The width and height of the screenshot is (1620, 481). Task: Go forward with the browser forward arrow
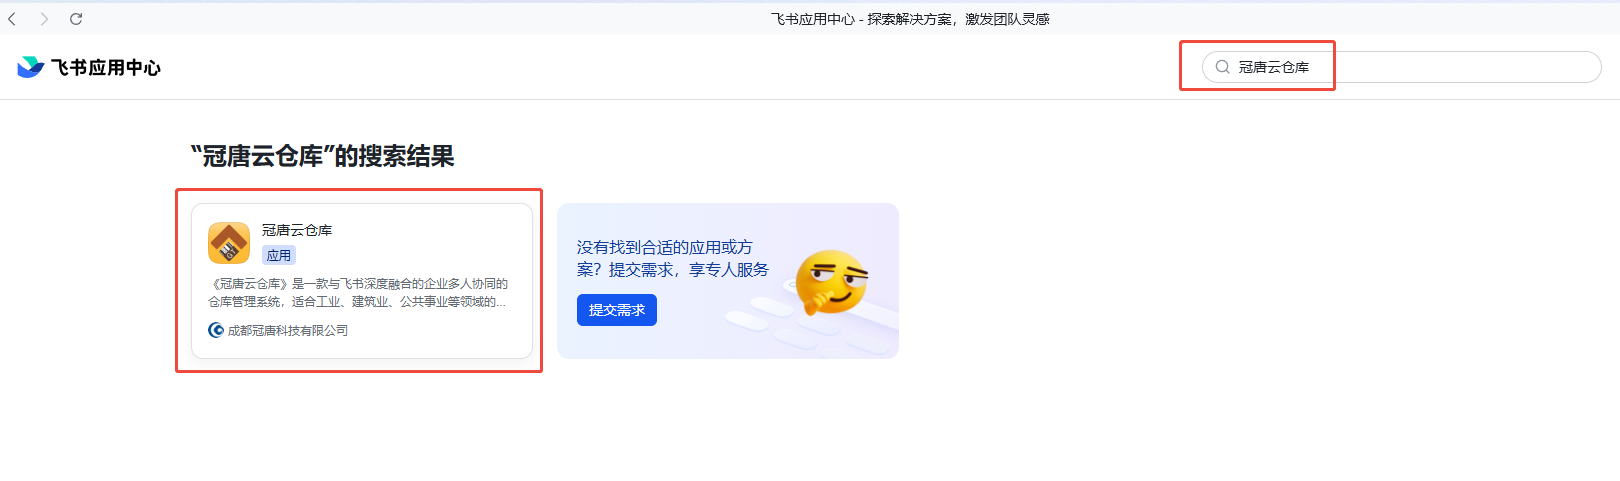(x=44, y=19)
